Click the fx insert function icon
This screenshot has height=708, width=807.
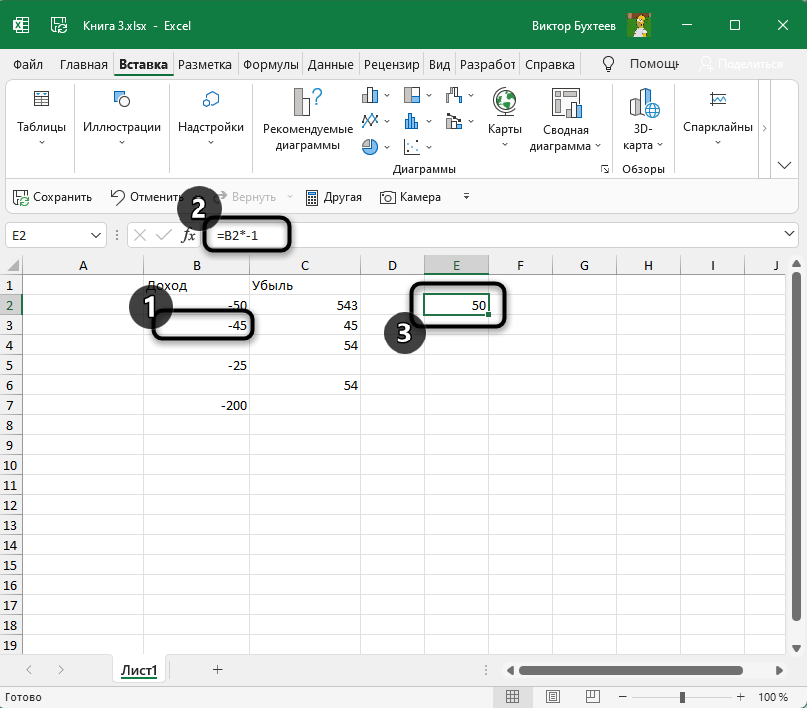pyautogui.click(x=188, y=236)
